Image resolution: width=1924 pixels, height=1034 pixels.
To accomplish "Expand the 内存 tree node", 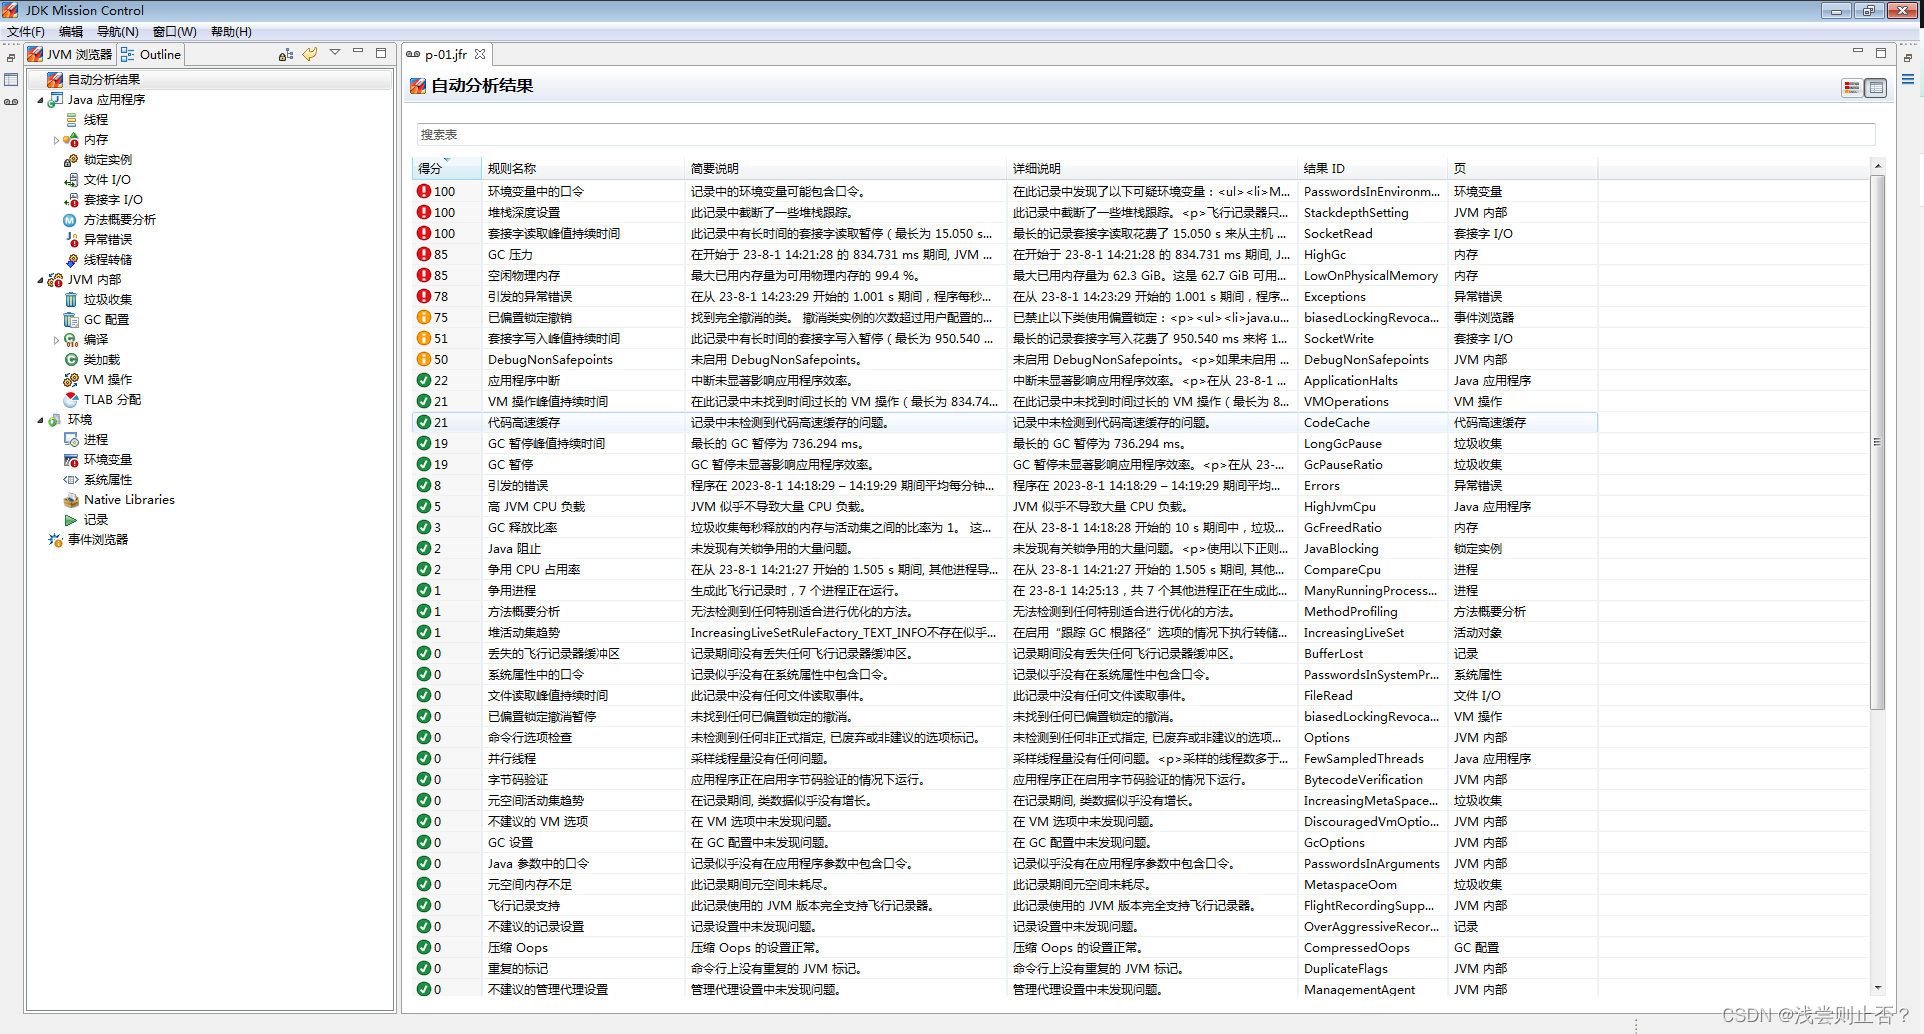I will (x=57, y=139).
